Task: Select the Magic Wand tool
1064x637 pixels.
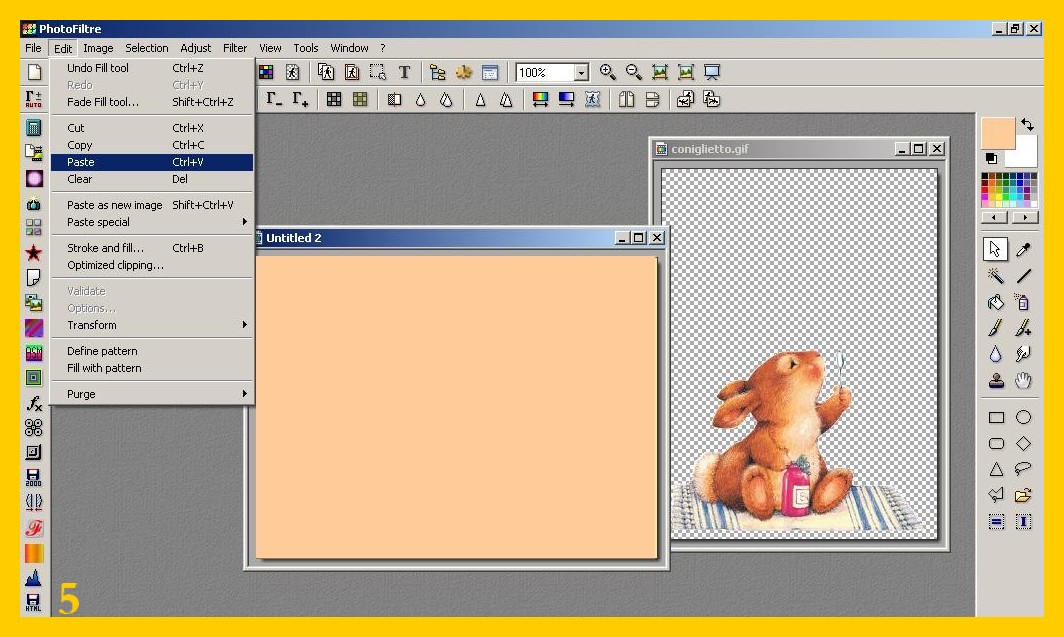Action: (x=996, y=276)
